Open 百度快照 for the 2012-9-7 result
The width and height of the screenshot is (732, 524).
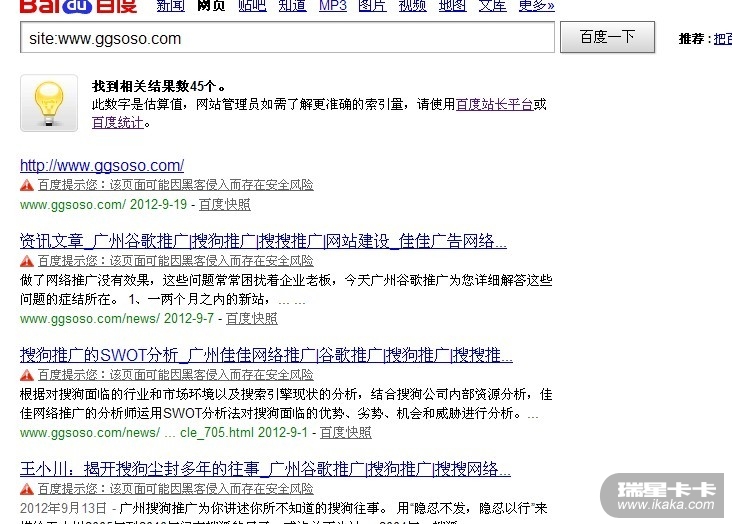(x=252, y=319)
